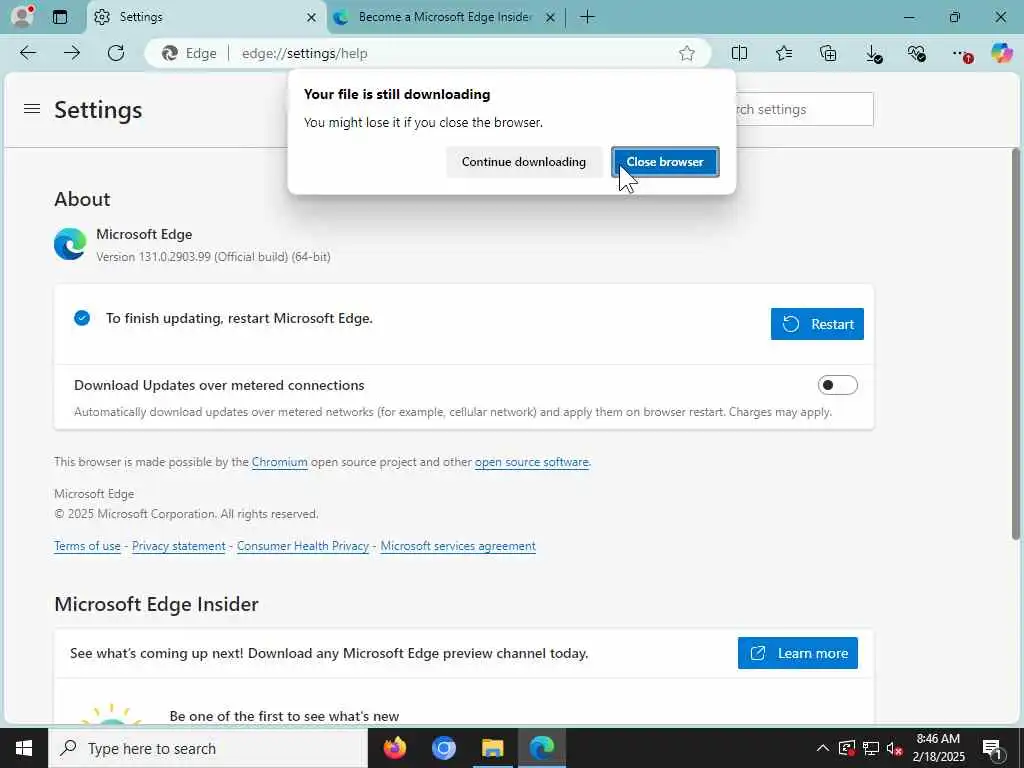Image resolution: width=1024 pixels, height=768 pixels.
Task: Click the muted volume tray icon
Action: [894, 748]
